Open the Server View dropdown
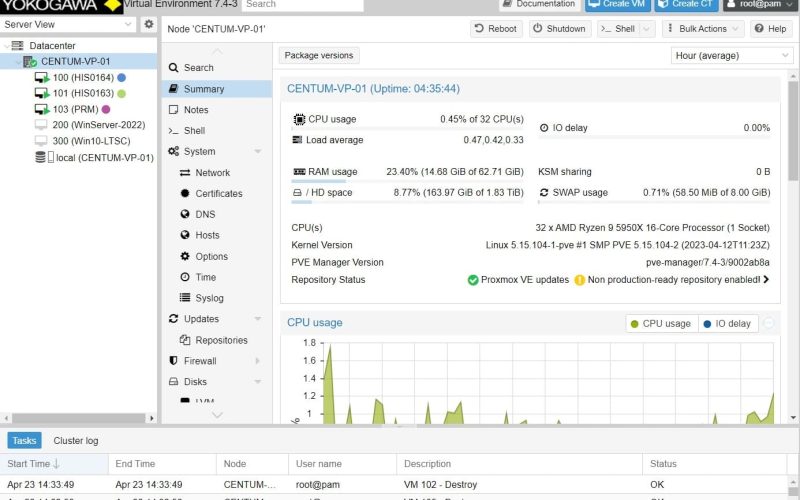 (128, 24)
